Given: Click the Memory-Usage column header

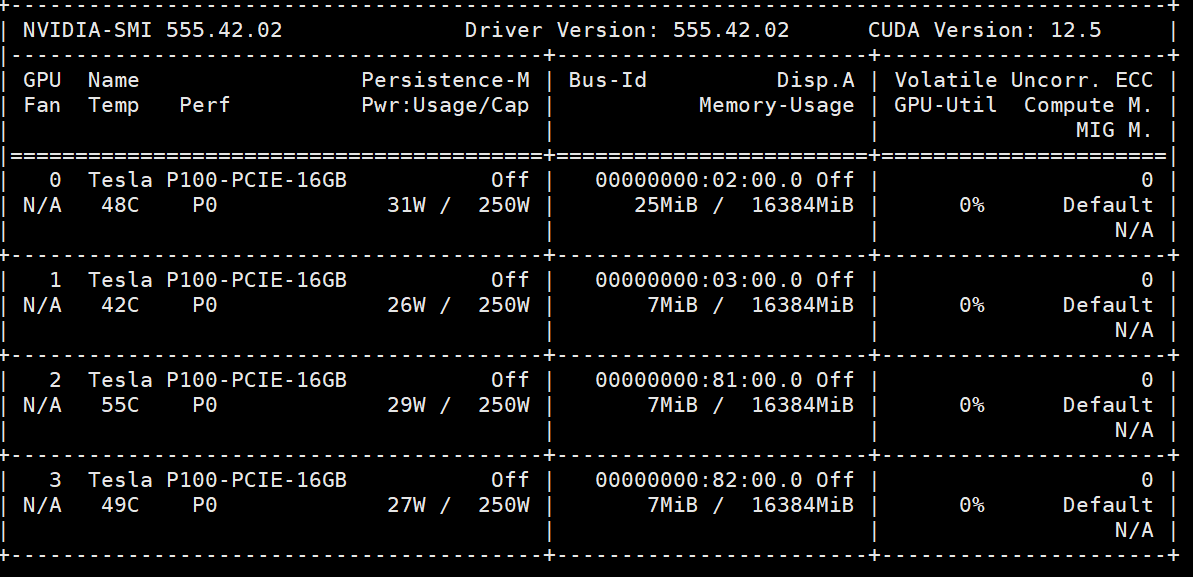Looking at the screenshot, I should [776, 105].
